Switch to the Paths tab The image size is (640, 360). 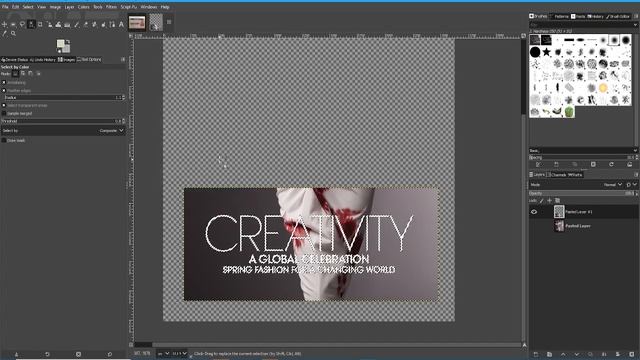(x=575, y=175)
